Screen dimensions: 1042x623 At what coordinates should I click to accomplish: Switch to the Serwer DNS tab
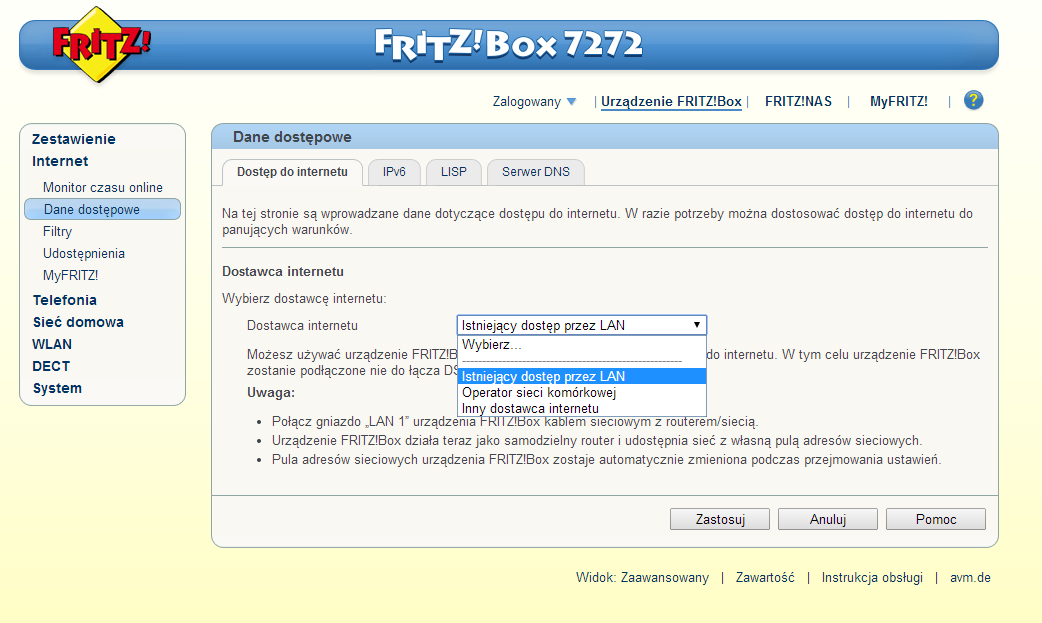536,172
